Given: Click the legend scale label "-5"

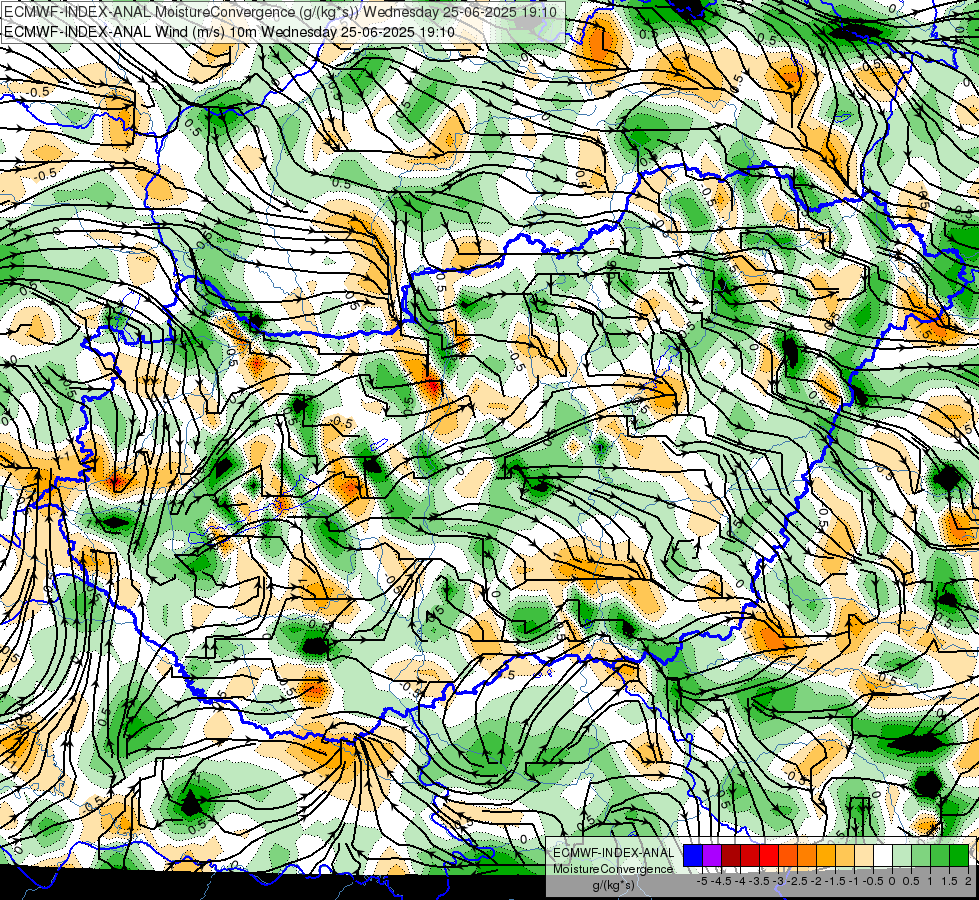Looking at the screenshot, I should click(702, 881).
